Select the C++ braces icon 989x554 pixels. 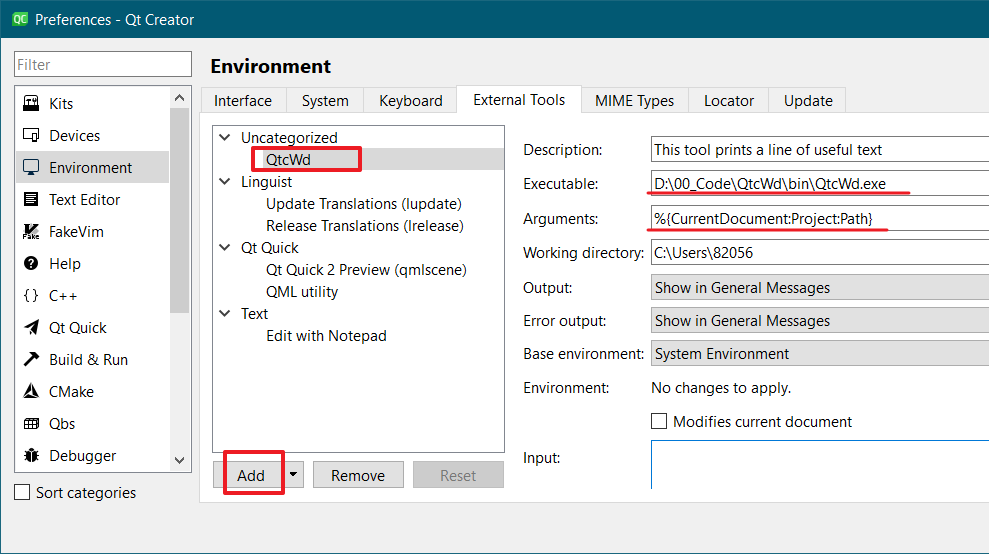(31, 295)
